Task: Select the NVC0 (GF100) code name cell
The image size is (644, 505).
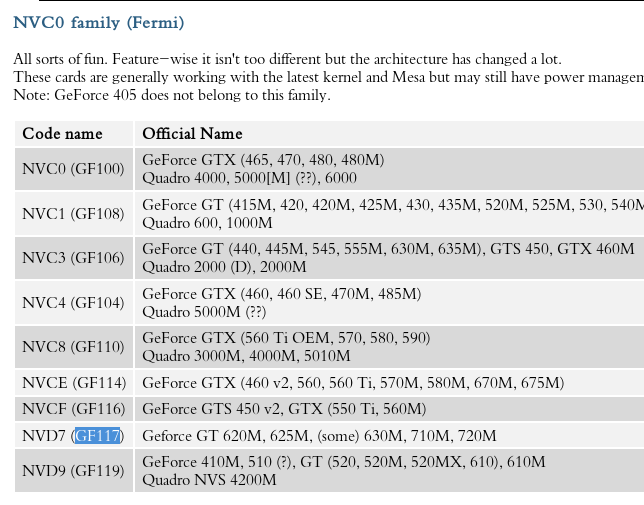Action: click(x=73, y=169)
